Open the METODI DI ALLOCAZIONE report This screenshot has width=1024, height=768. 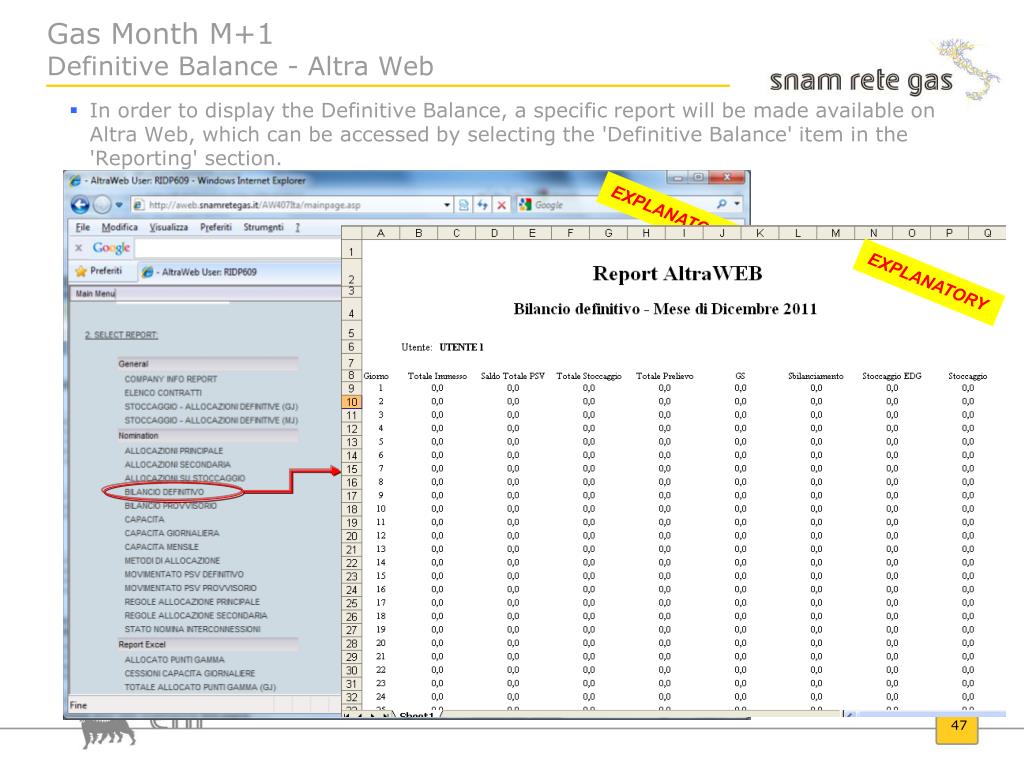click(x=172, y=560)
